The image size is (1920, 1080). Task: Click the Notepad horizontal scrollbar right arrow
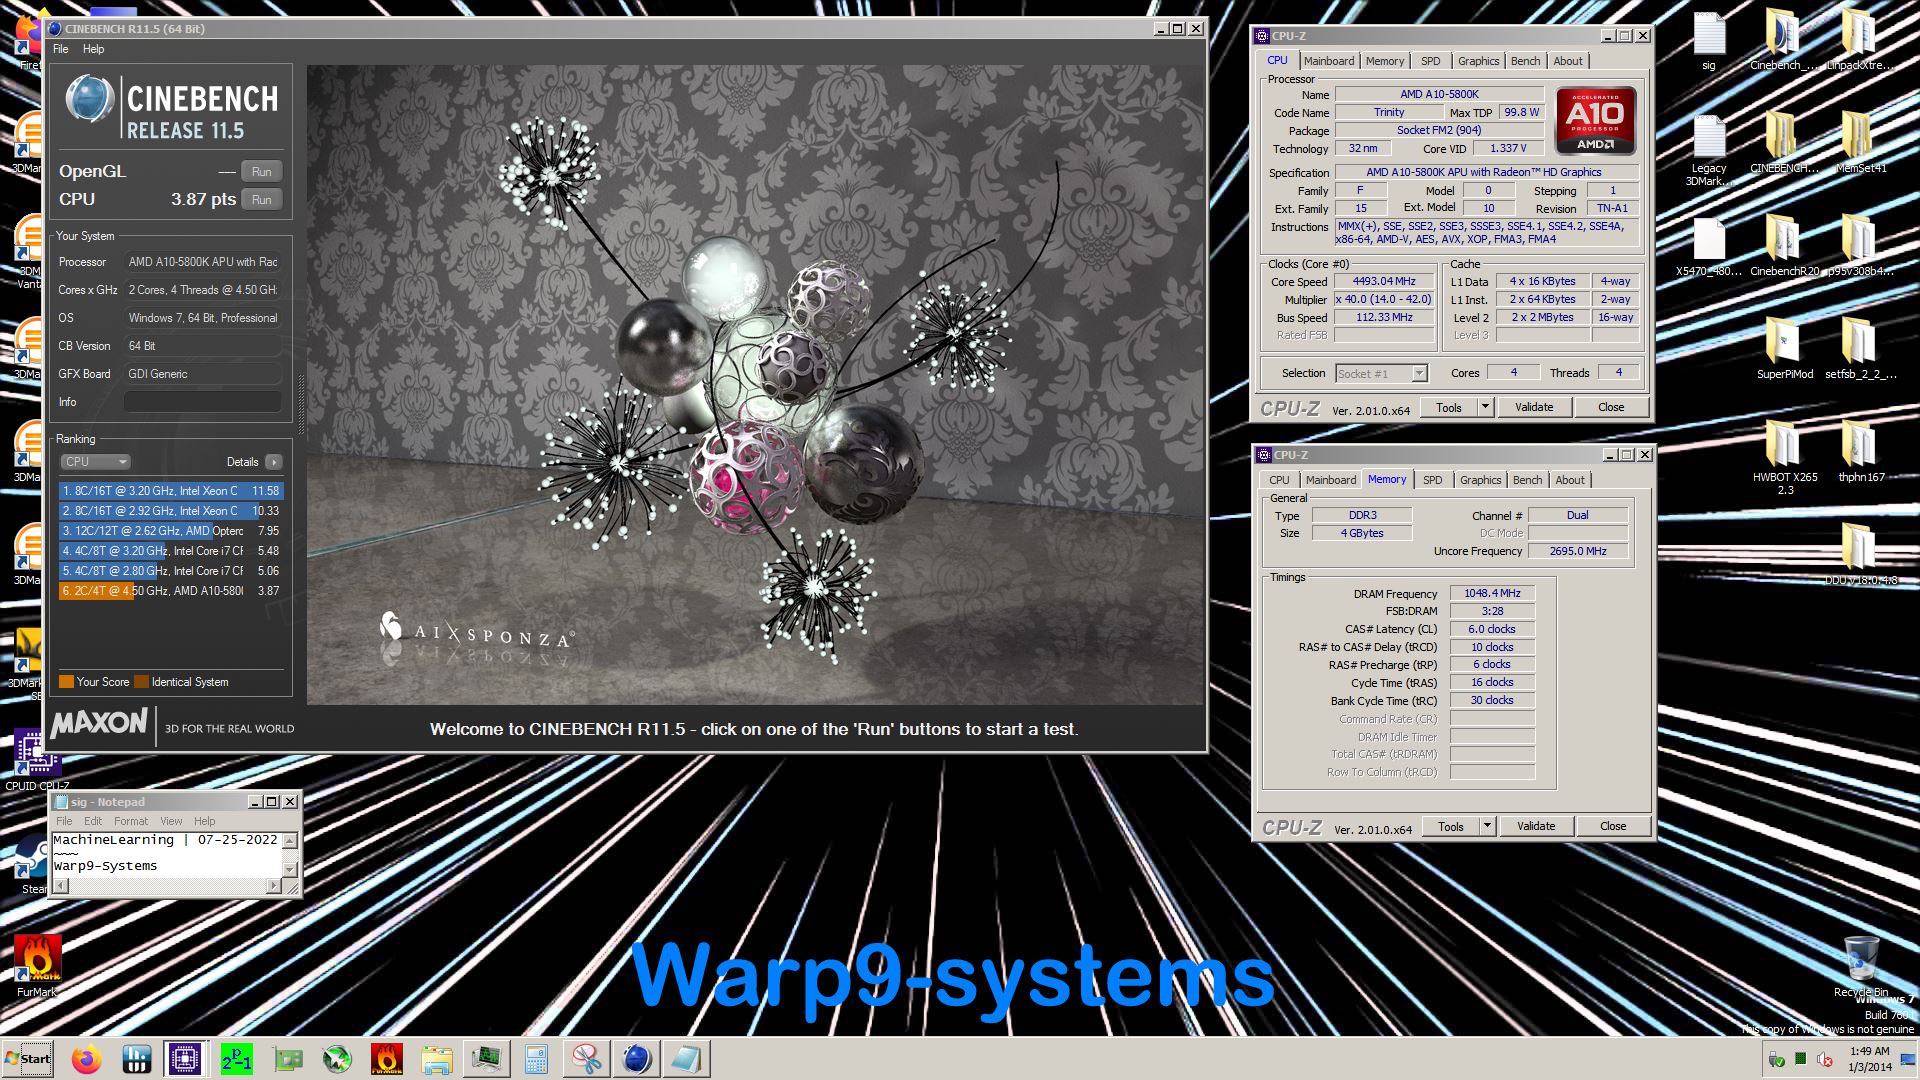(x=274, y=886)
